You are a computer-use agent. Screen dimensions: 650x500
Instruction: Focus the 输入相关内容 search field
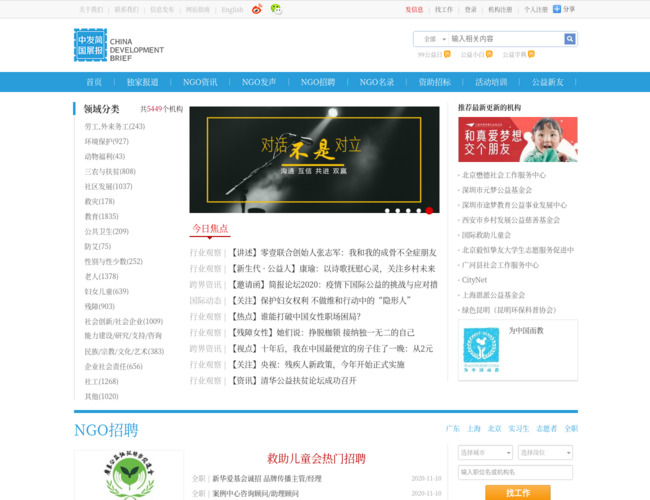506,39
